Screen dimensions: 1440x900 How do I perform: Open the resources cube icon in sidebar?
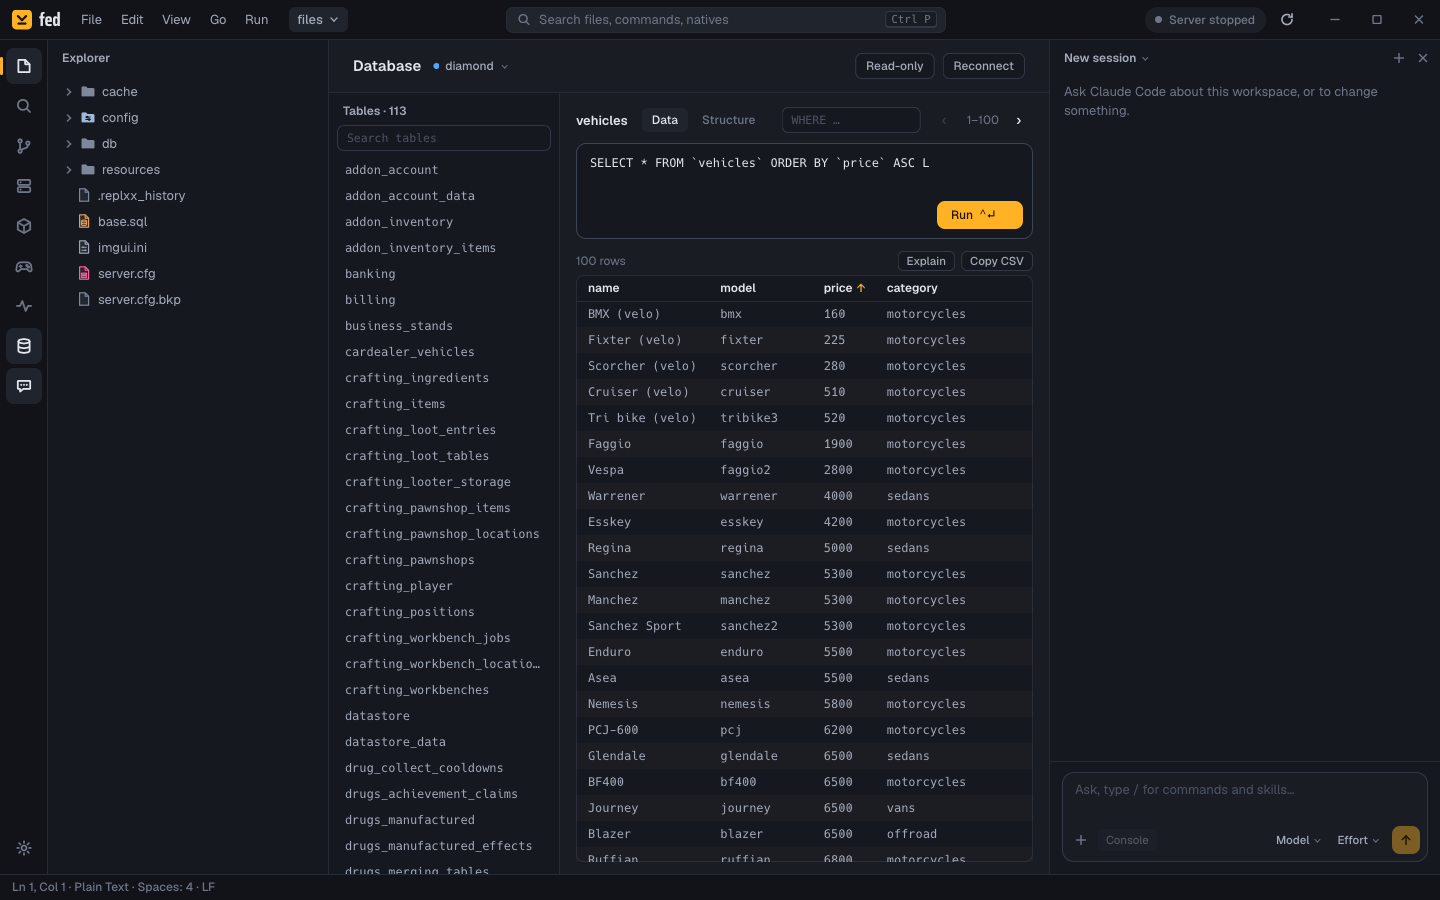coord(24,226)
